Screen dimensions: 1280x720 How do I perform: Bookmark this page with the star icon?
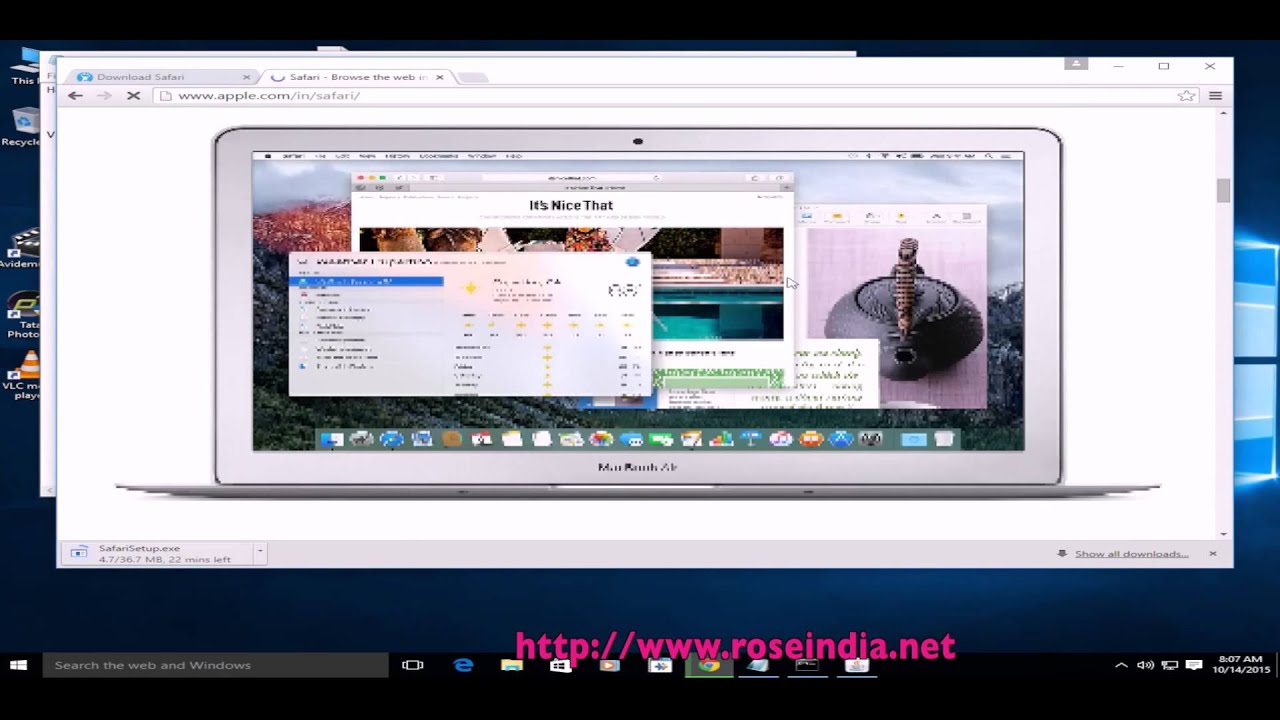click(x=1186, y=96)
